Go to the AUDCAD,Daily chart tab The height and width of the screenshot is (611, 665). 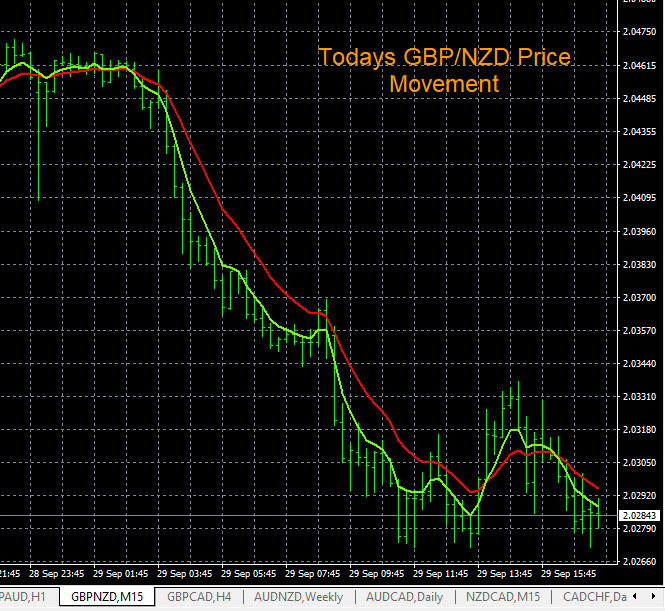point(404,597)
